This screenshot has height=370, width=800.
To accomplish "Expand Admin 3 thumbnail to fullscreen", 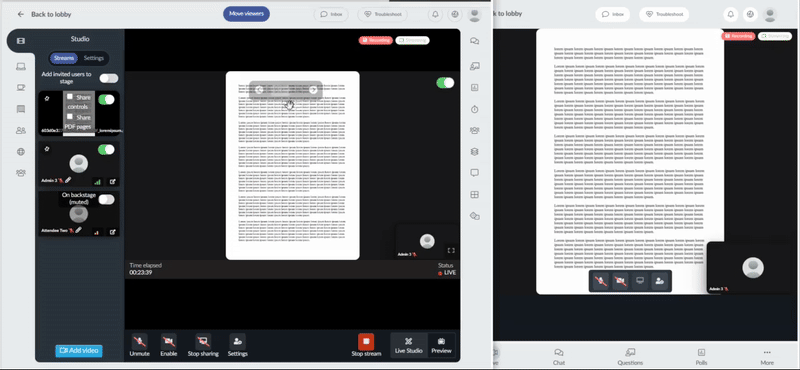I will pos(451,251).
